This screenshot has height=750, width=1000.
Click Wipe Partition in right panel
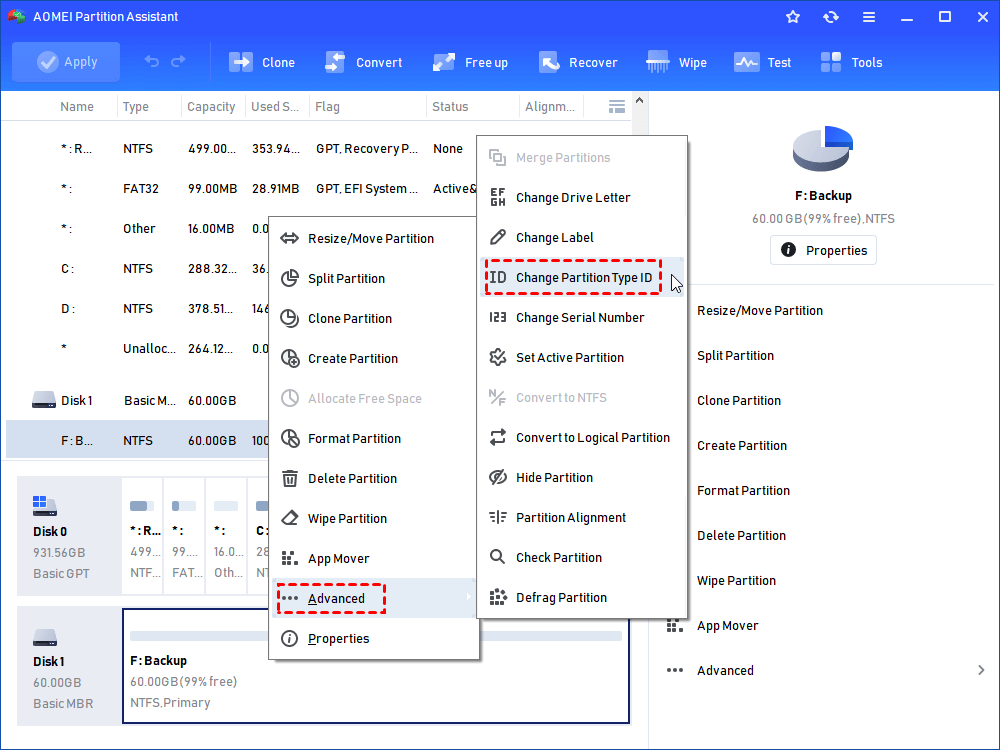736,581
